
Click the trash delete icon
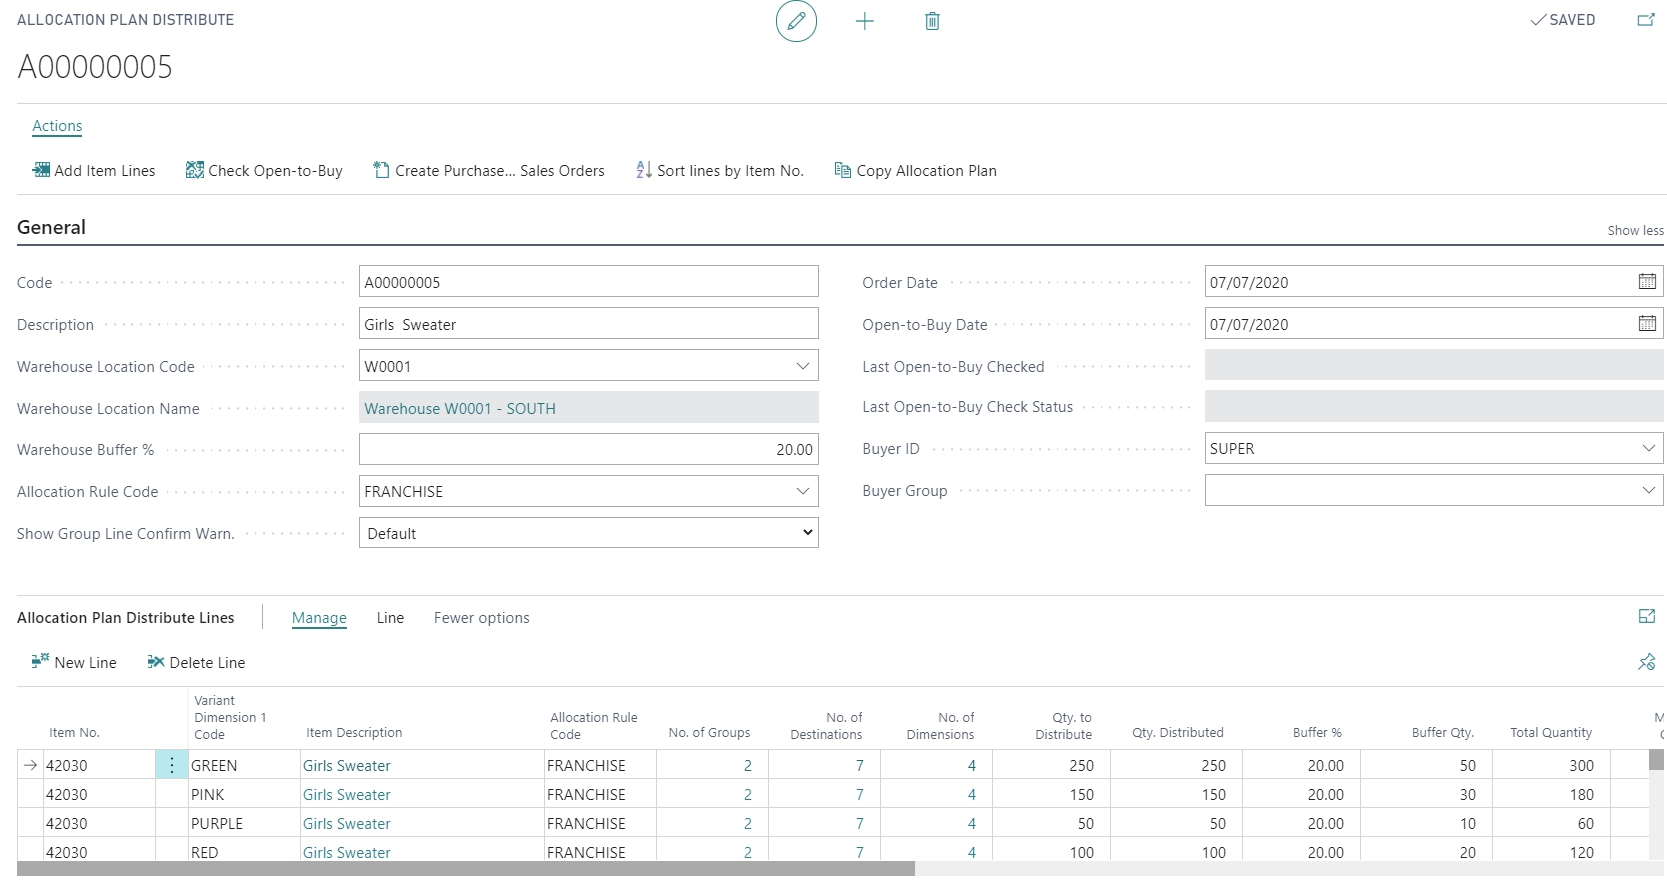tap(932, 21)
